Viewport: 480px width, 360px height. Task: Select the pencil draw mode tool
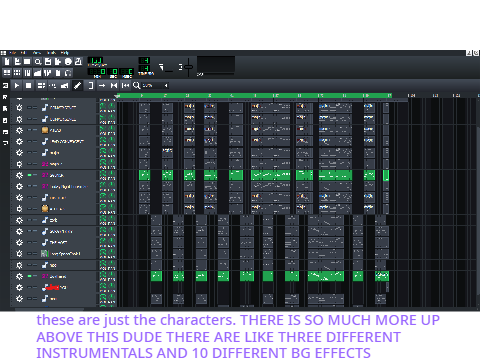click(x=77, y=86)
